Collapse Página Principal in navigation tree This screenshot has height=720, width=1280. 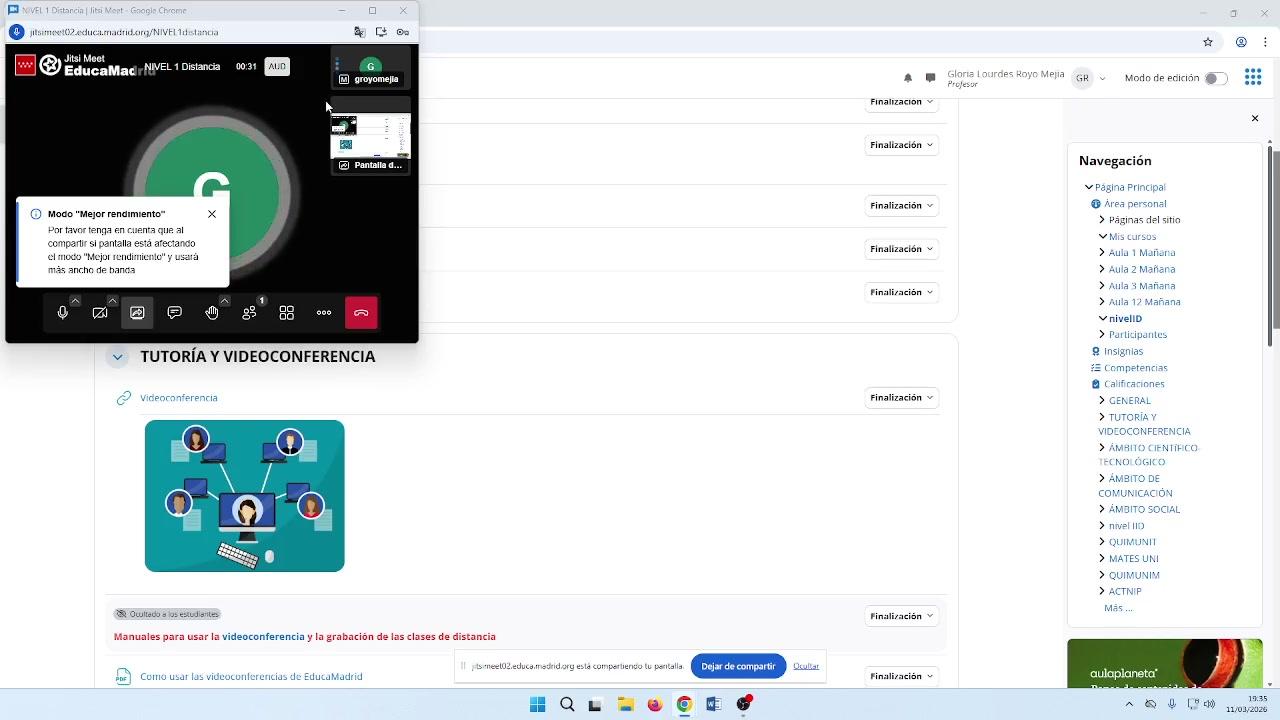point(1089,187)
